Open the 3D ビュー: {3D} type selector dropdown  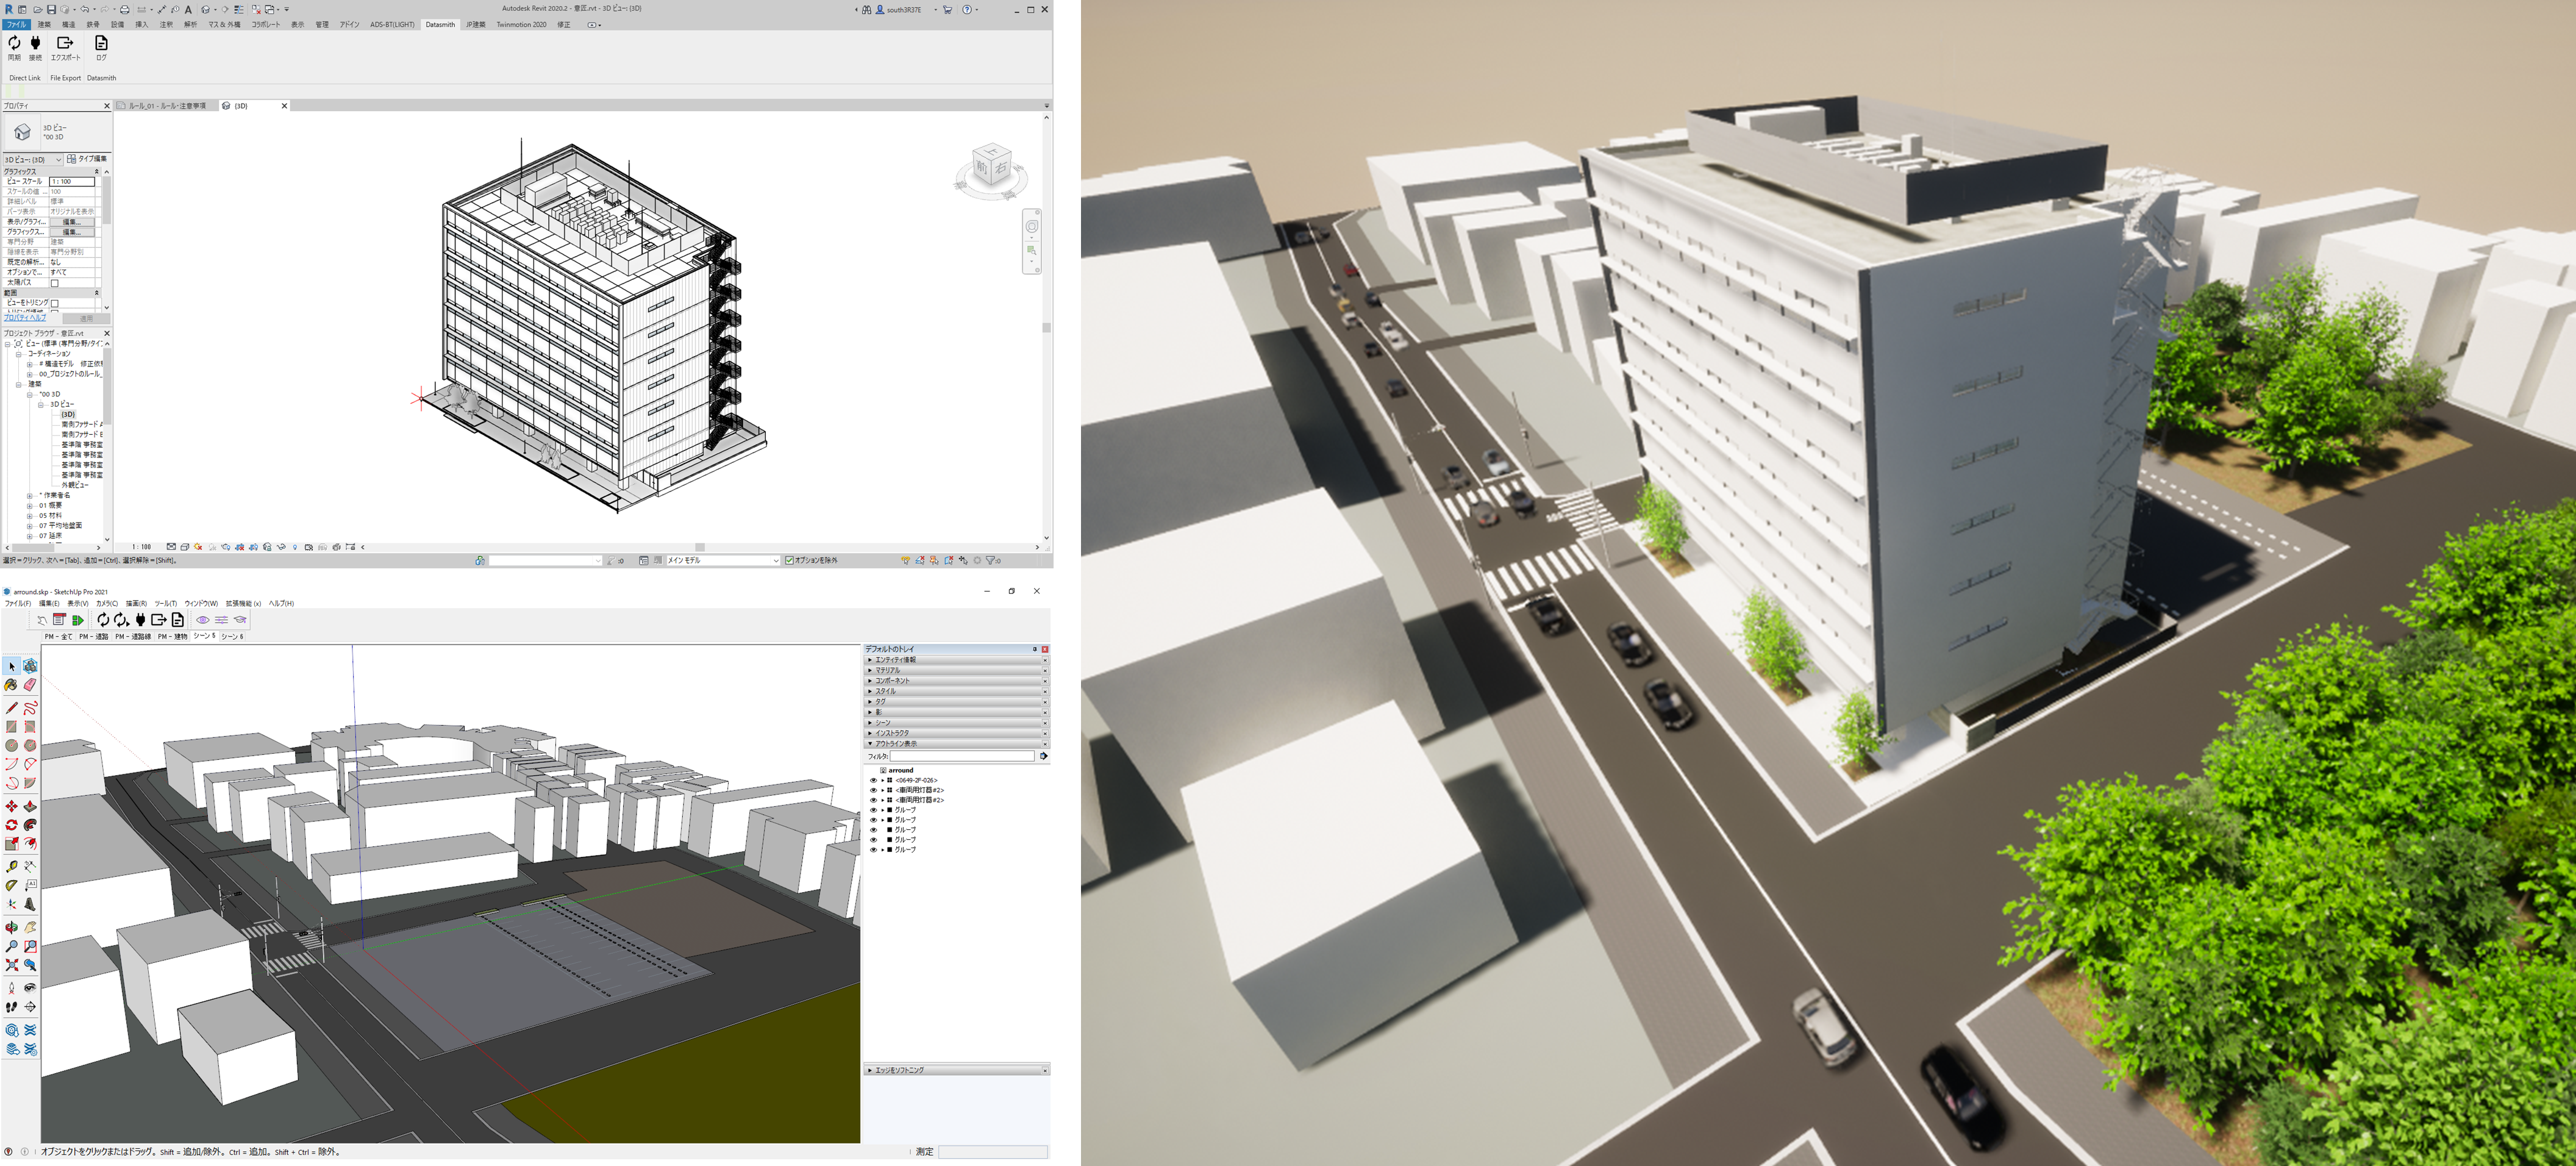pos(33,160)
